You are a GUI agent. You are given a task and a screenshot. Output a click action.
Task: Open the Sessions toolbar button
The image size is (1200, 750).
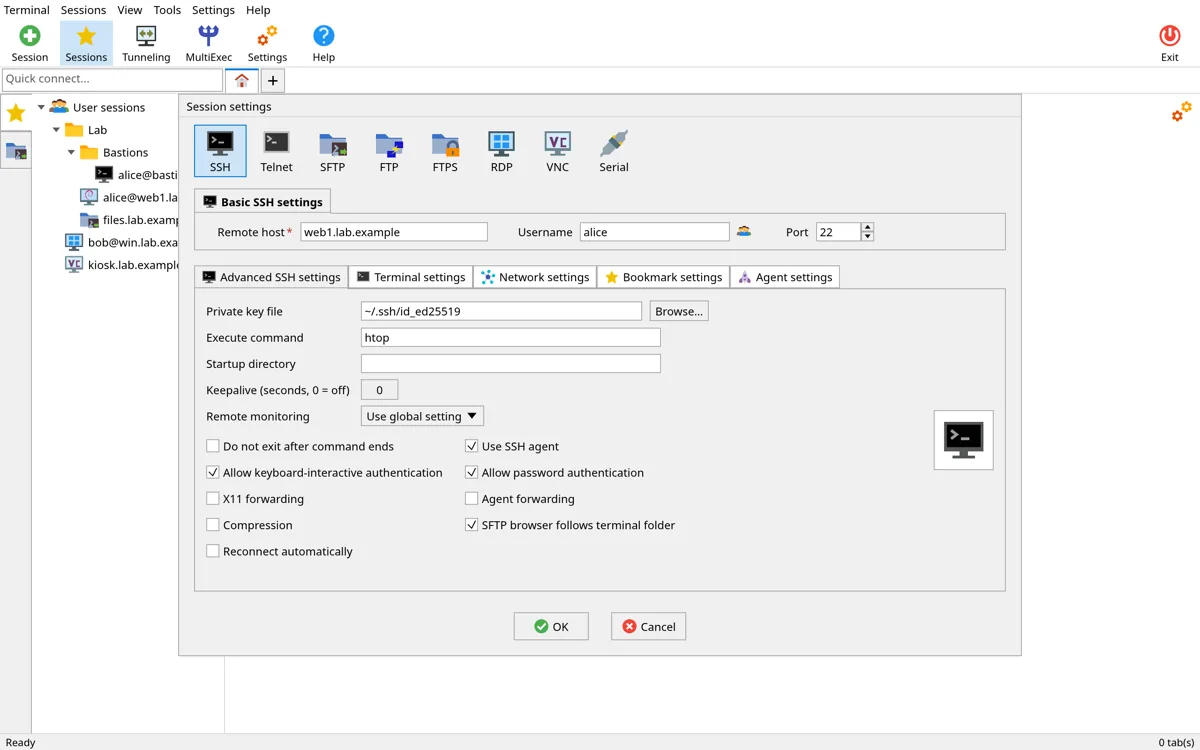(86, 43)
